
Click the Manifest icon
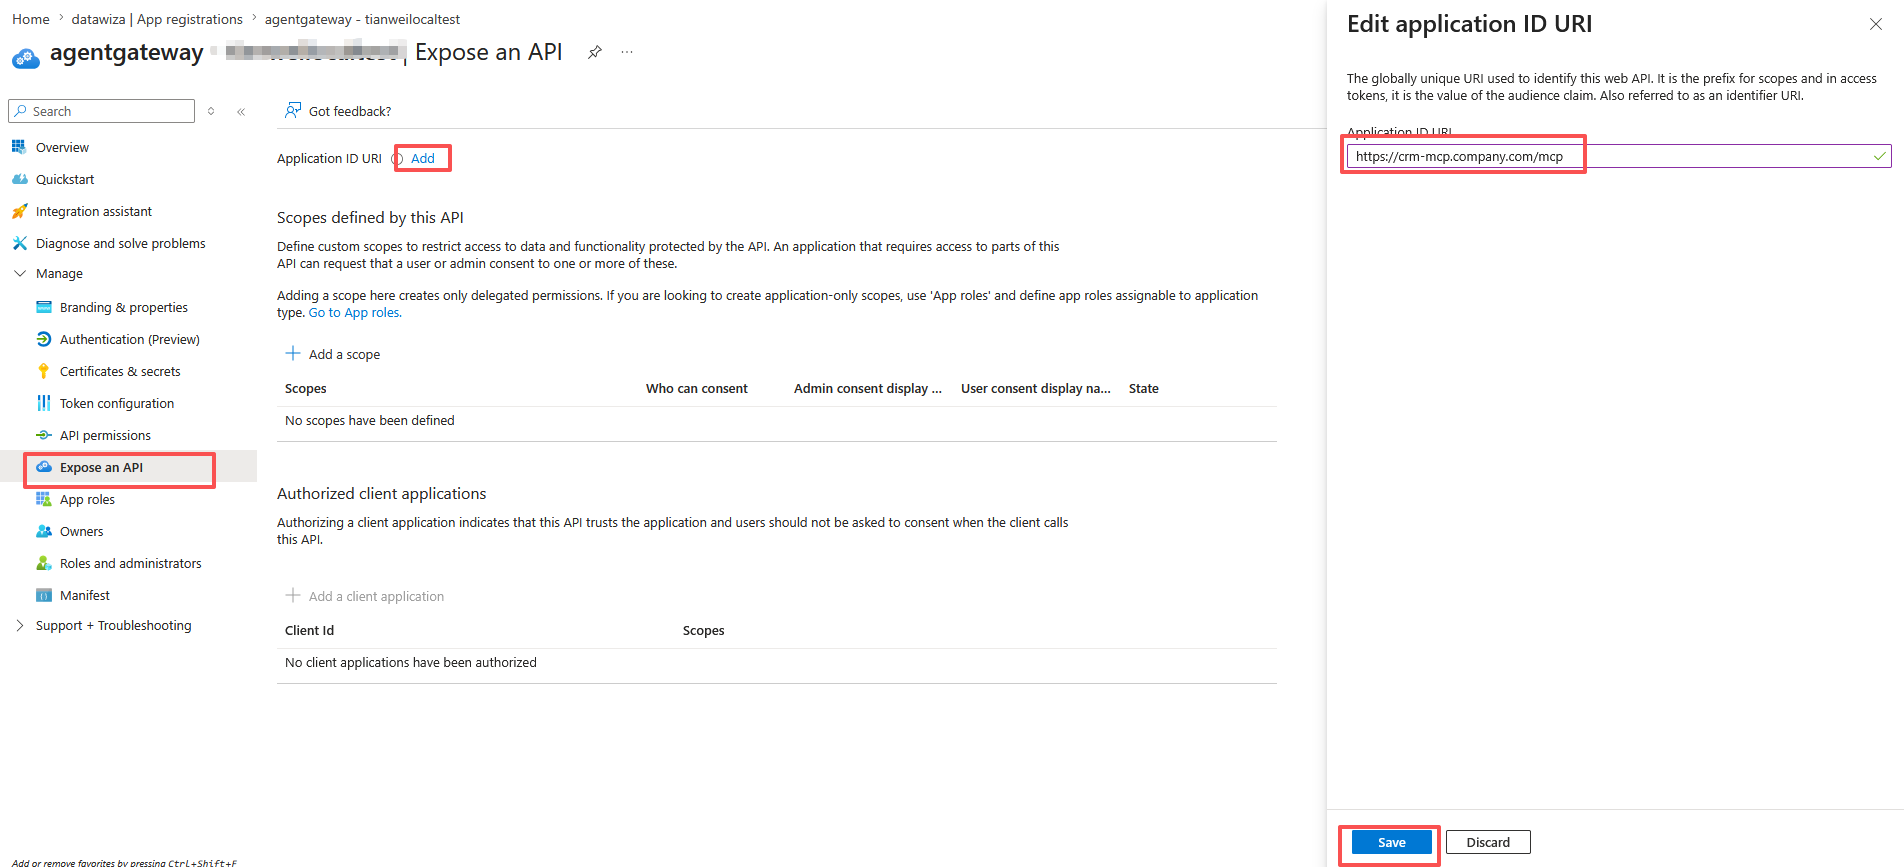(43, 595)
